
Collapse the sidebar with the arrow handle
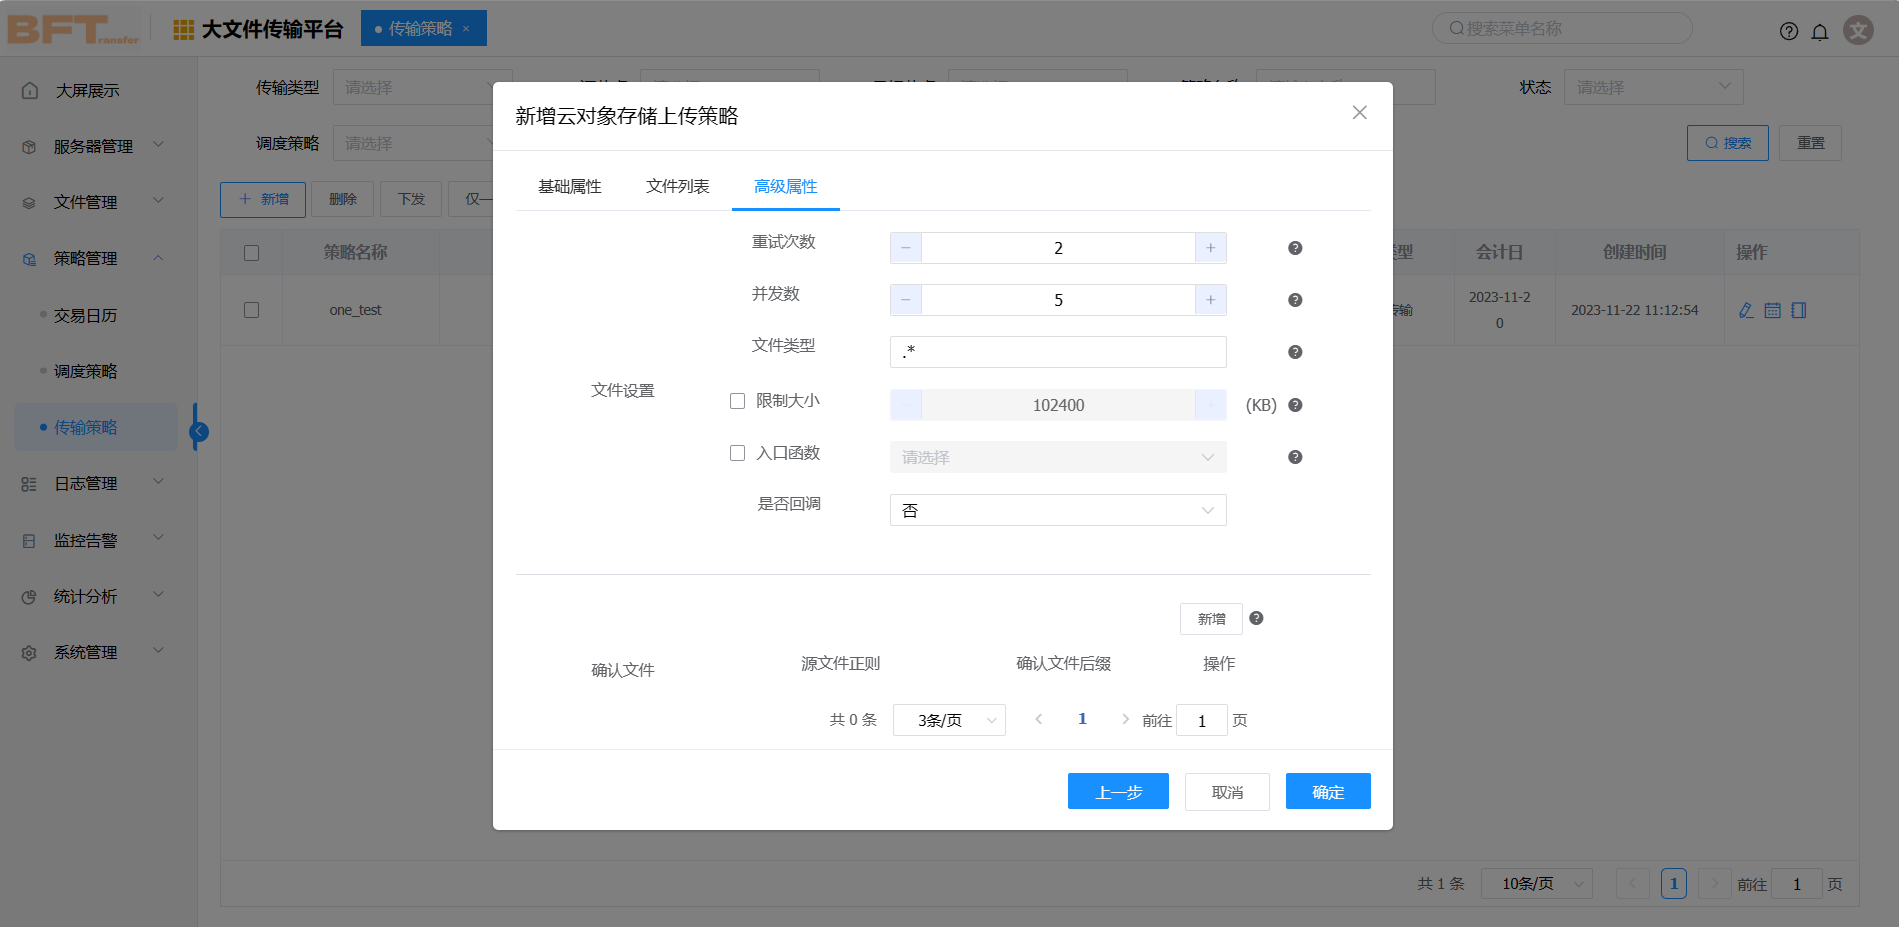[199, 431]
